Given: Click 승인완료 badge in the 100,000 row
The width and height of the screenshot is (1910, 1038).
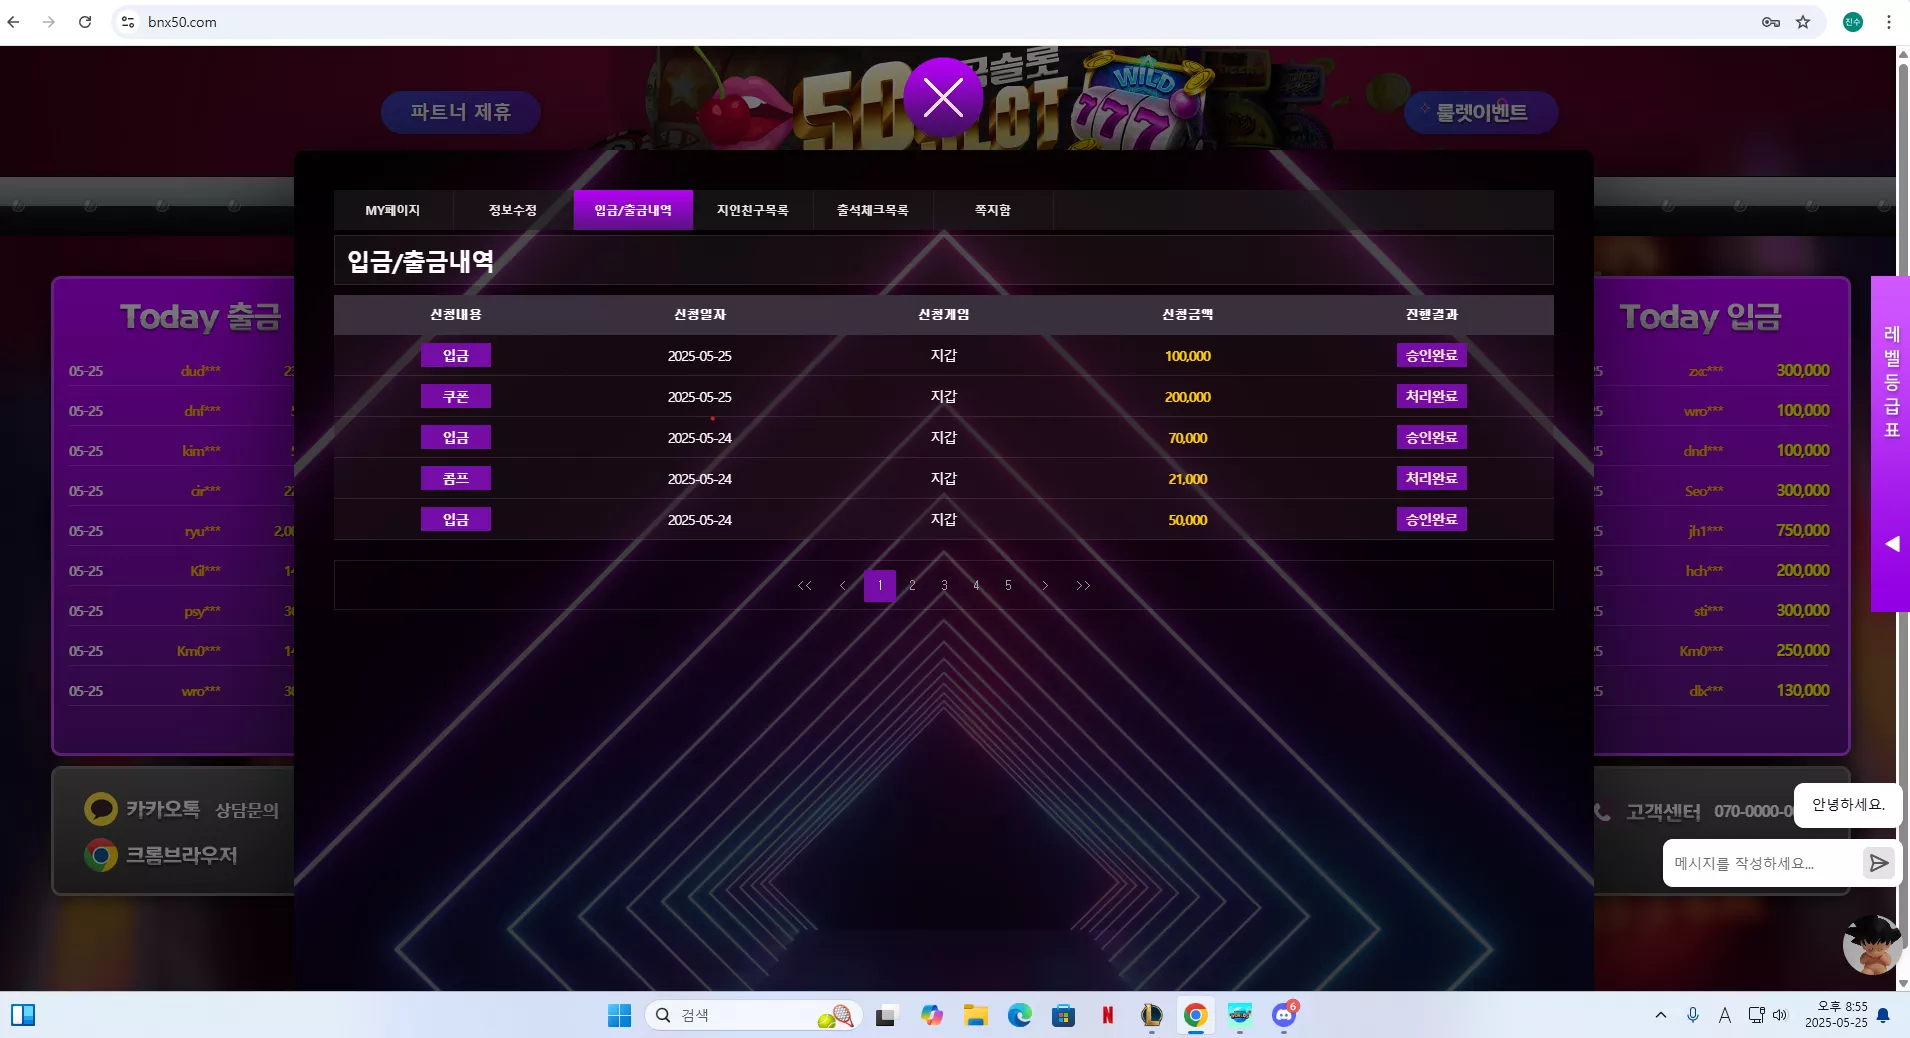Looking at the screenshot, I should (1432, 356).
